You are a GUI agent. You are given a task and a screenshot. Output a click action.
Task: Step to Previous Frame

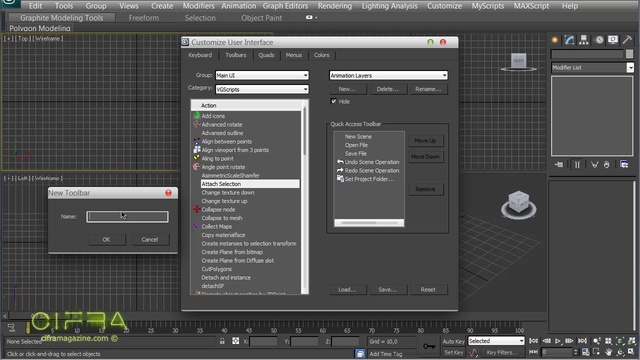547,341
